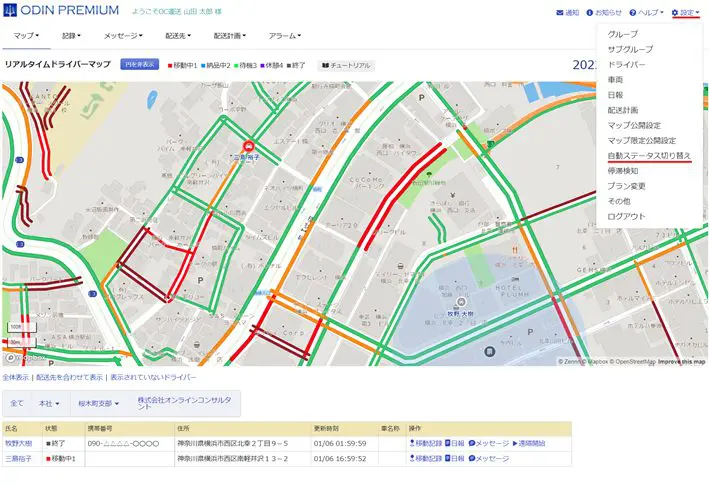Screen dimensions: 709x485
Task: Toggle the POIを非表示 button
Action: 138,65
